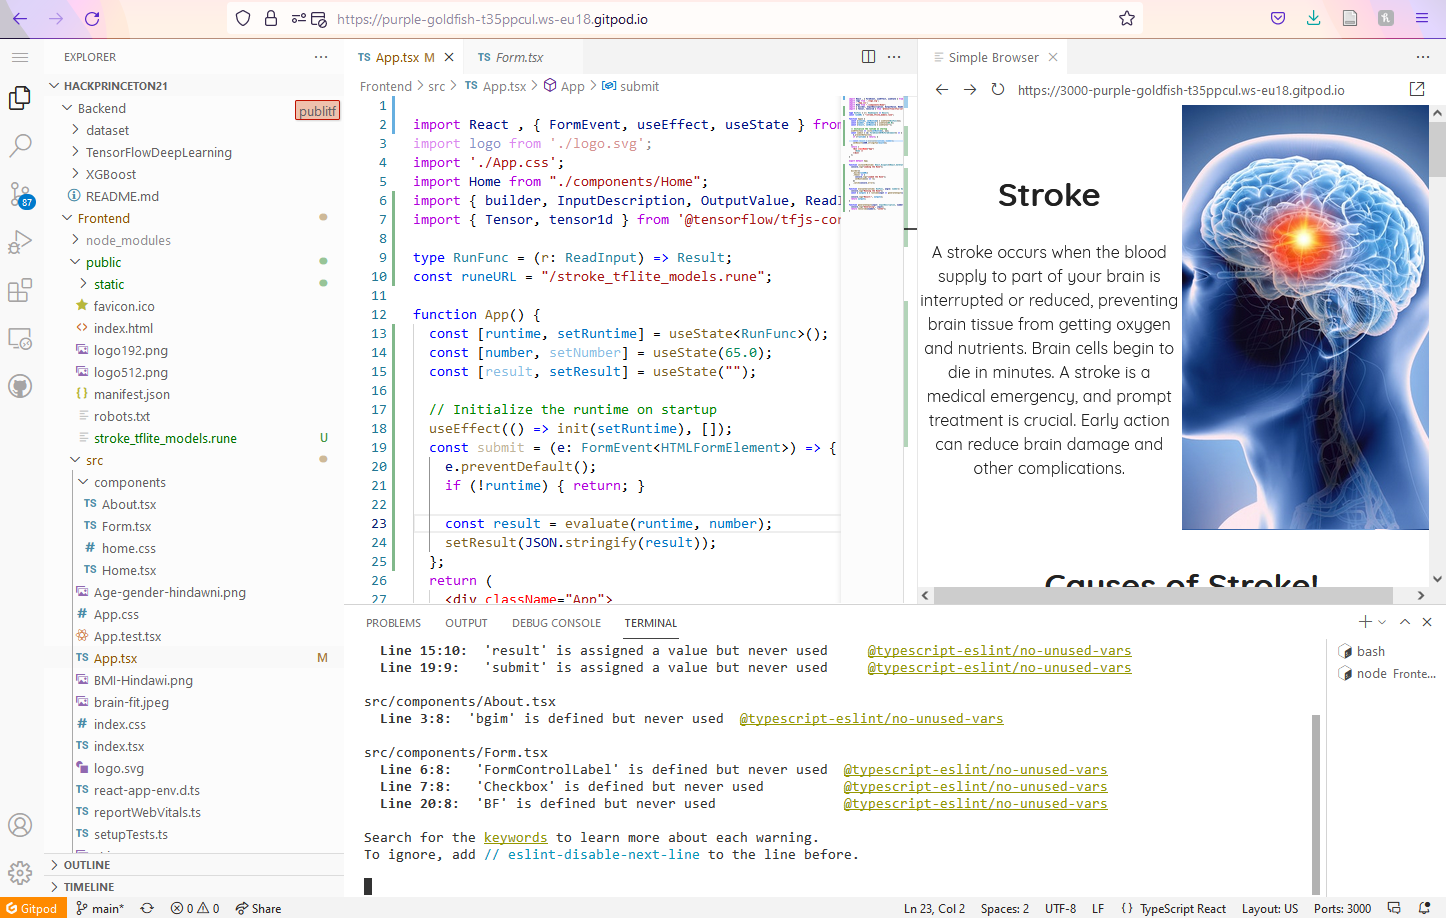Open the Pocket icon in browser toolbar

(1278, 18)
